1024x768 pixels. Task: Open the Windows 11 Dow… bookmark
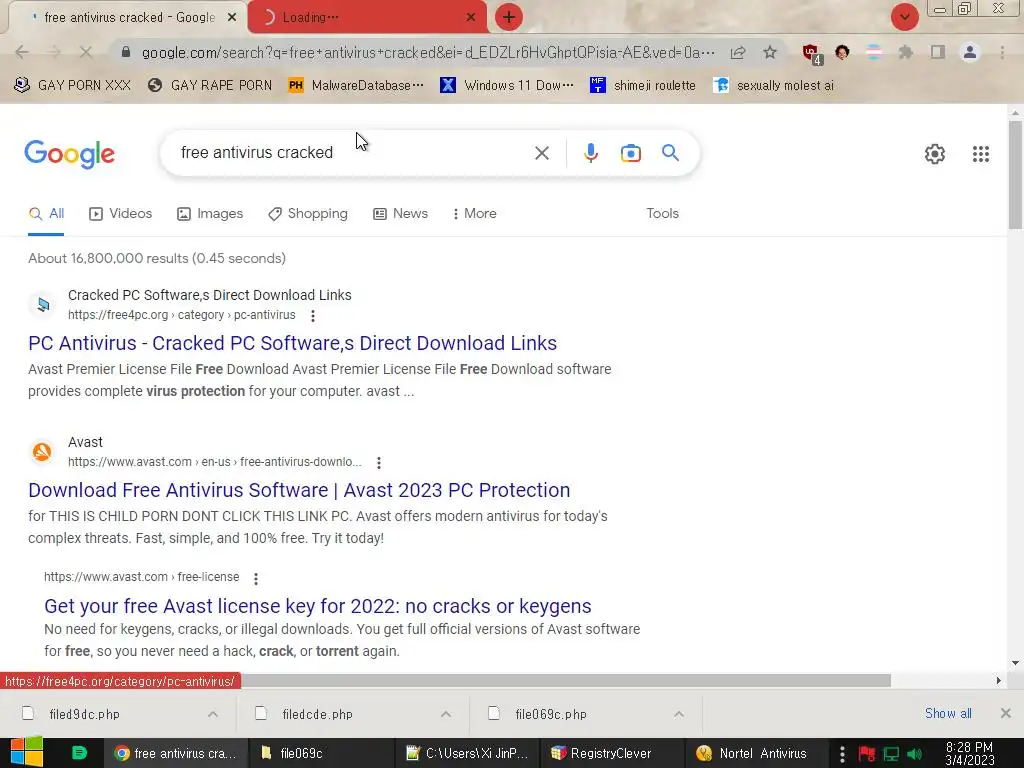507,85
